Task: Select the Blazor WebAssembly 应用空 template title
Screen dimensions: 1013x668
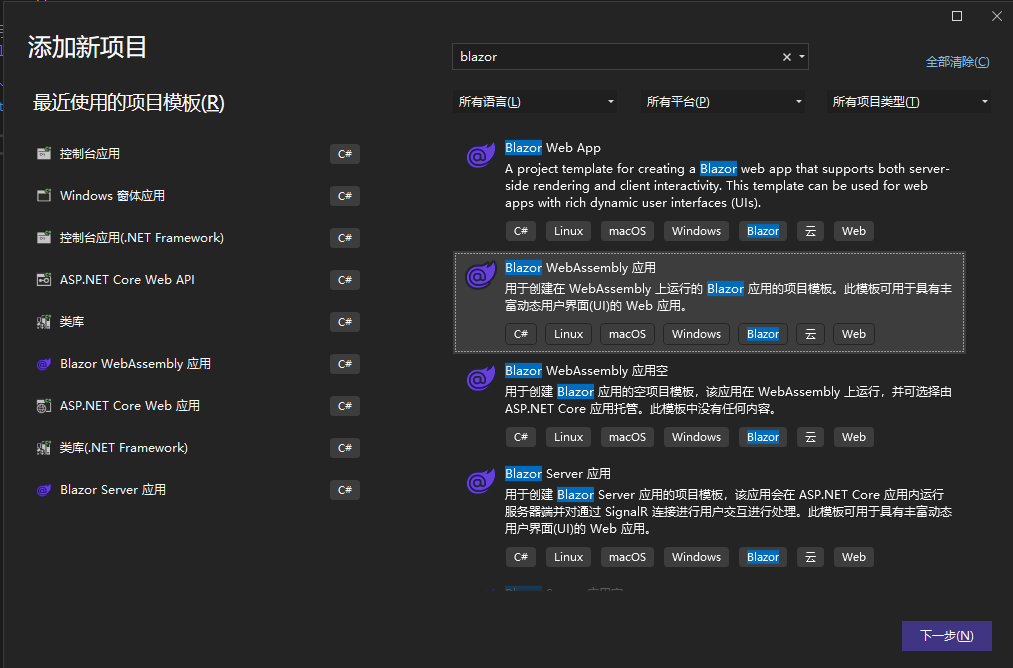Action: tap(586, 371)
